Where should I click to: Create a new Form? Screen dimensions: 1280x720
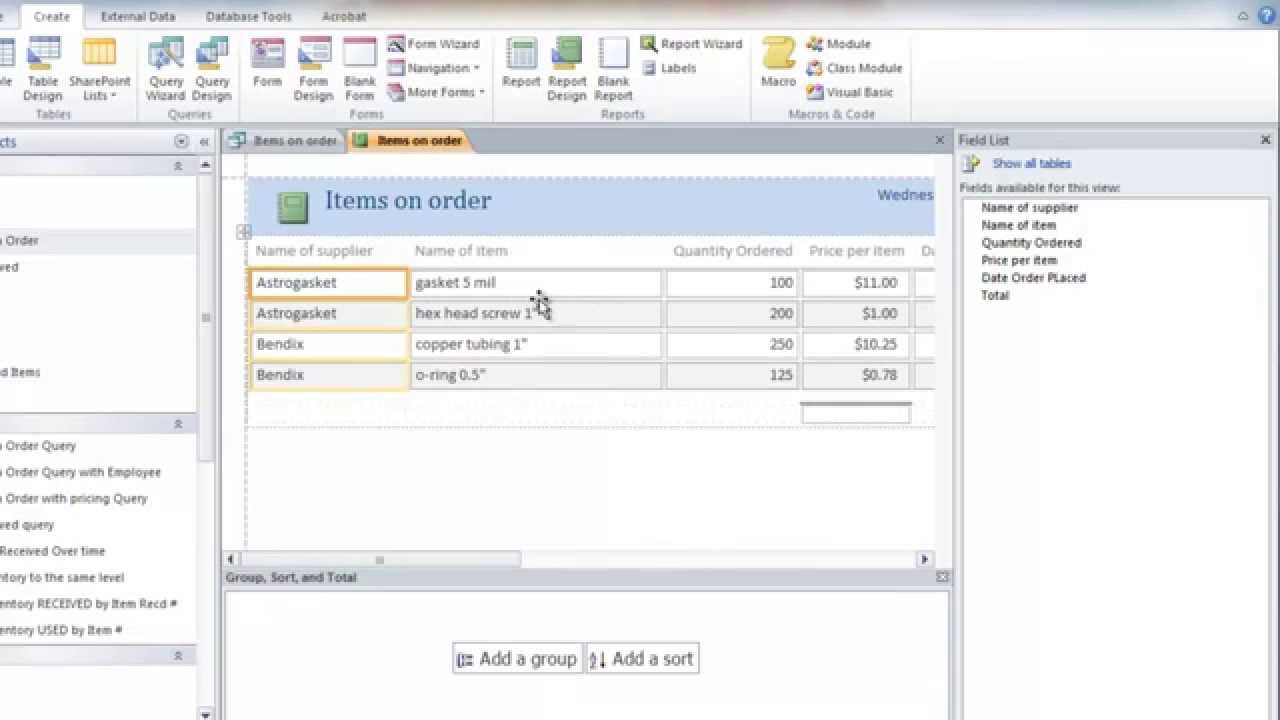pos(267,64)
